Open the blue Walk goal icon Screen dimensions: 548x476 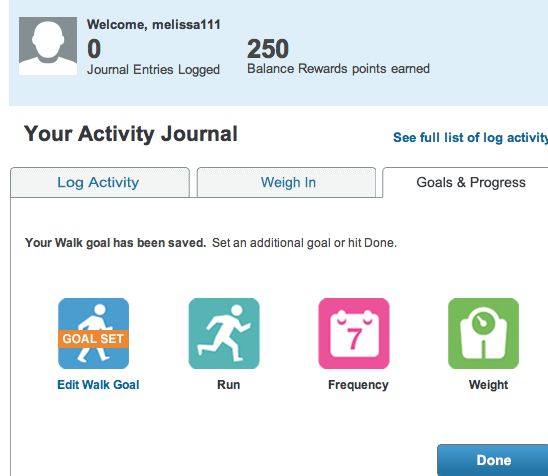pos(93,333)
